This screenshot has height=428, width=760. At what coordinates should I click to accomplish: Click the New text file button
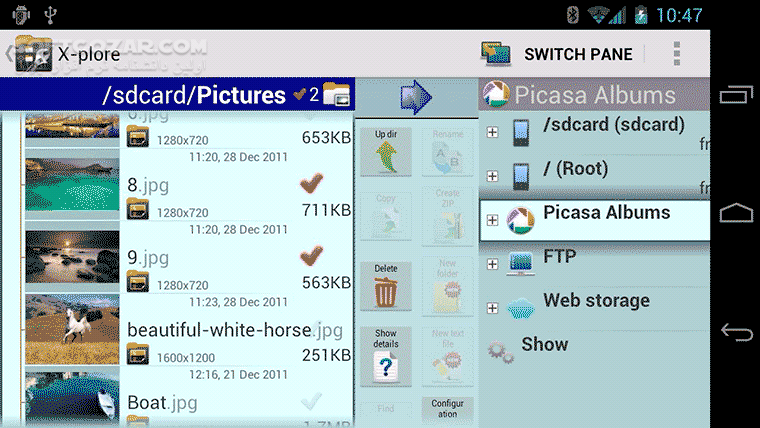tap(447, 356)
